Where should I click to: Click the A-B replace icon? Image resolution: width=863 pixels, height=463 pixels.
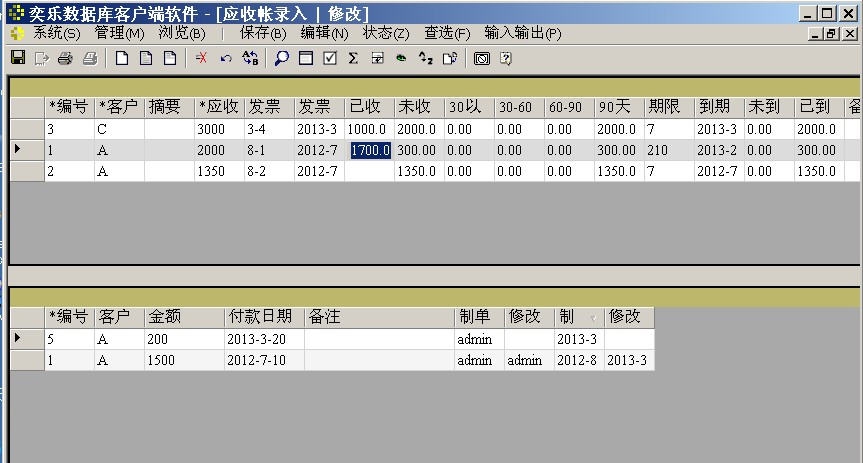coord(250,58)
